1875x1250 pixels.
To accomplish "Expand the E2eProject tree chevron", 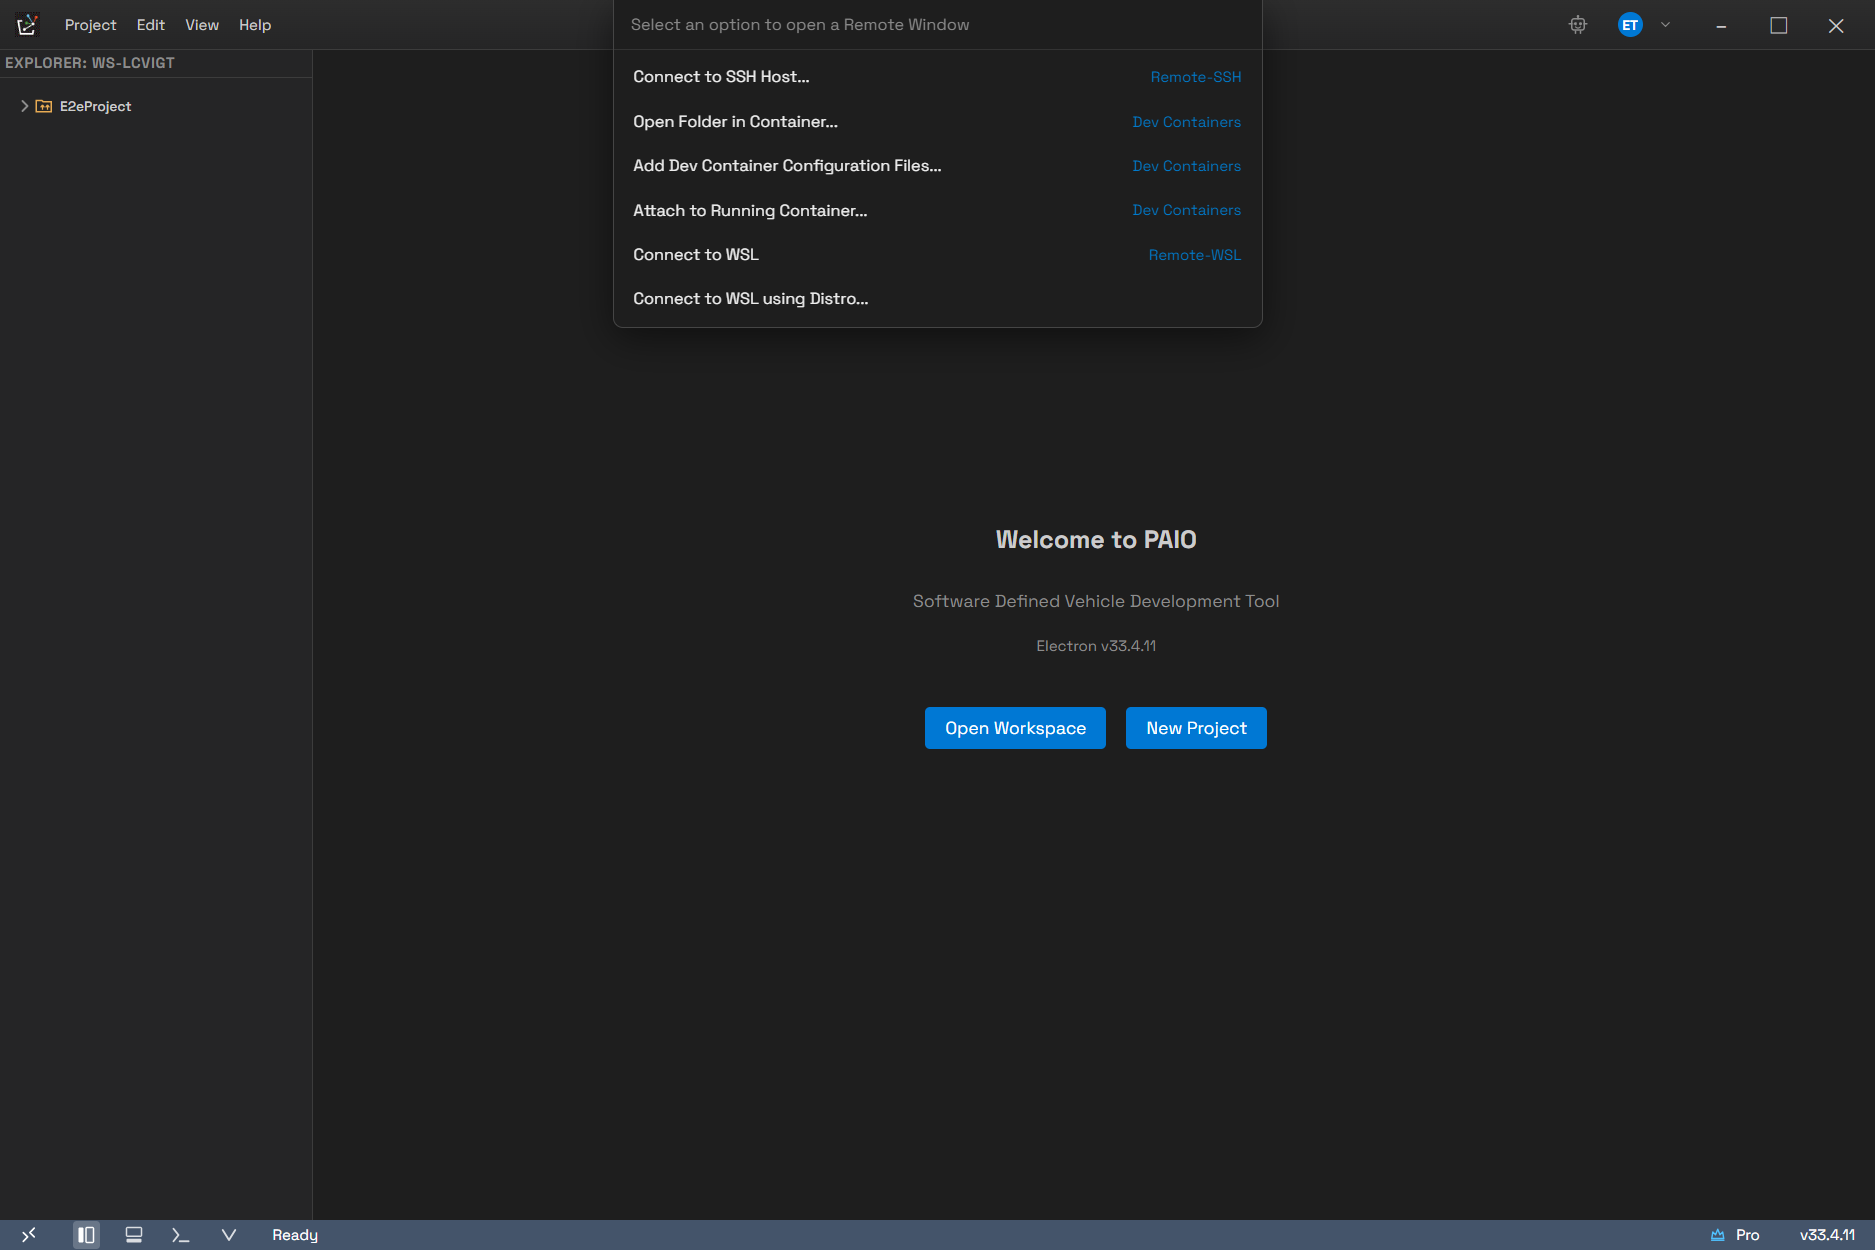I will [24, 106].
